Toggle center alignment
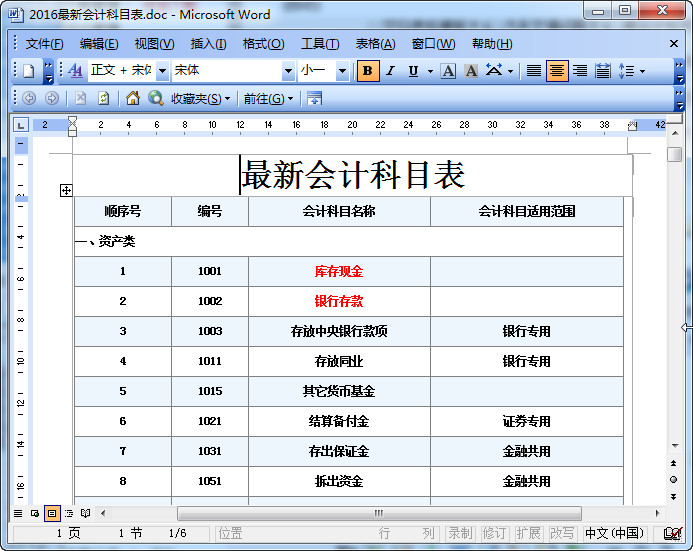 click(x=557, y=71)
